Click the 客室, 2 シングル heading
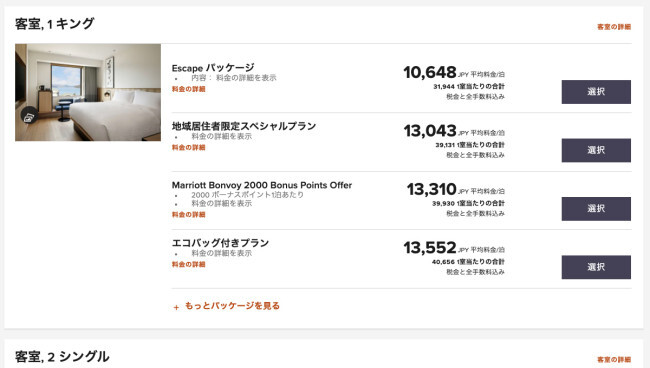Image resolution: width=650 pixels, height=368 pixels. tap(62, 357)
